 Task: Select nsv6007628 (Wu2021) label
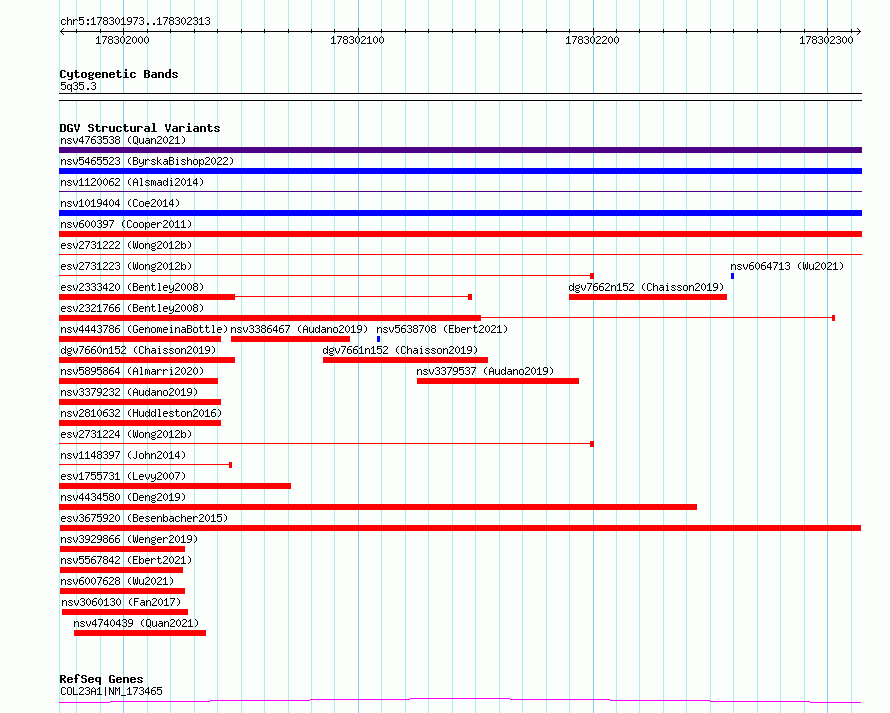tap(117, 581)
